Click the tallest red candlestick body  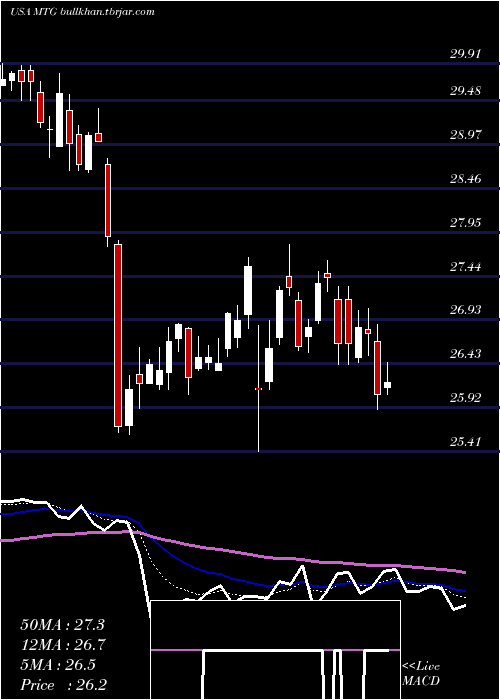(118, 336)
